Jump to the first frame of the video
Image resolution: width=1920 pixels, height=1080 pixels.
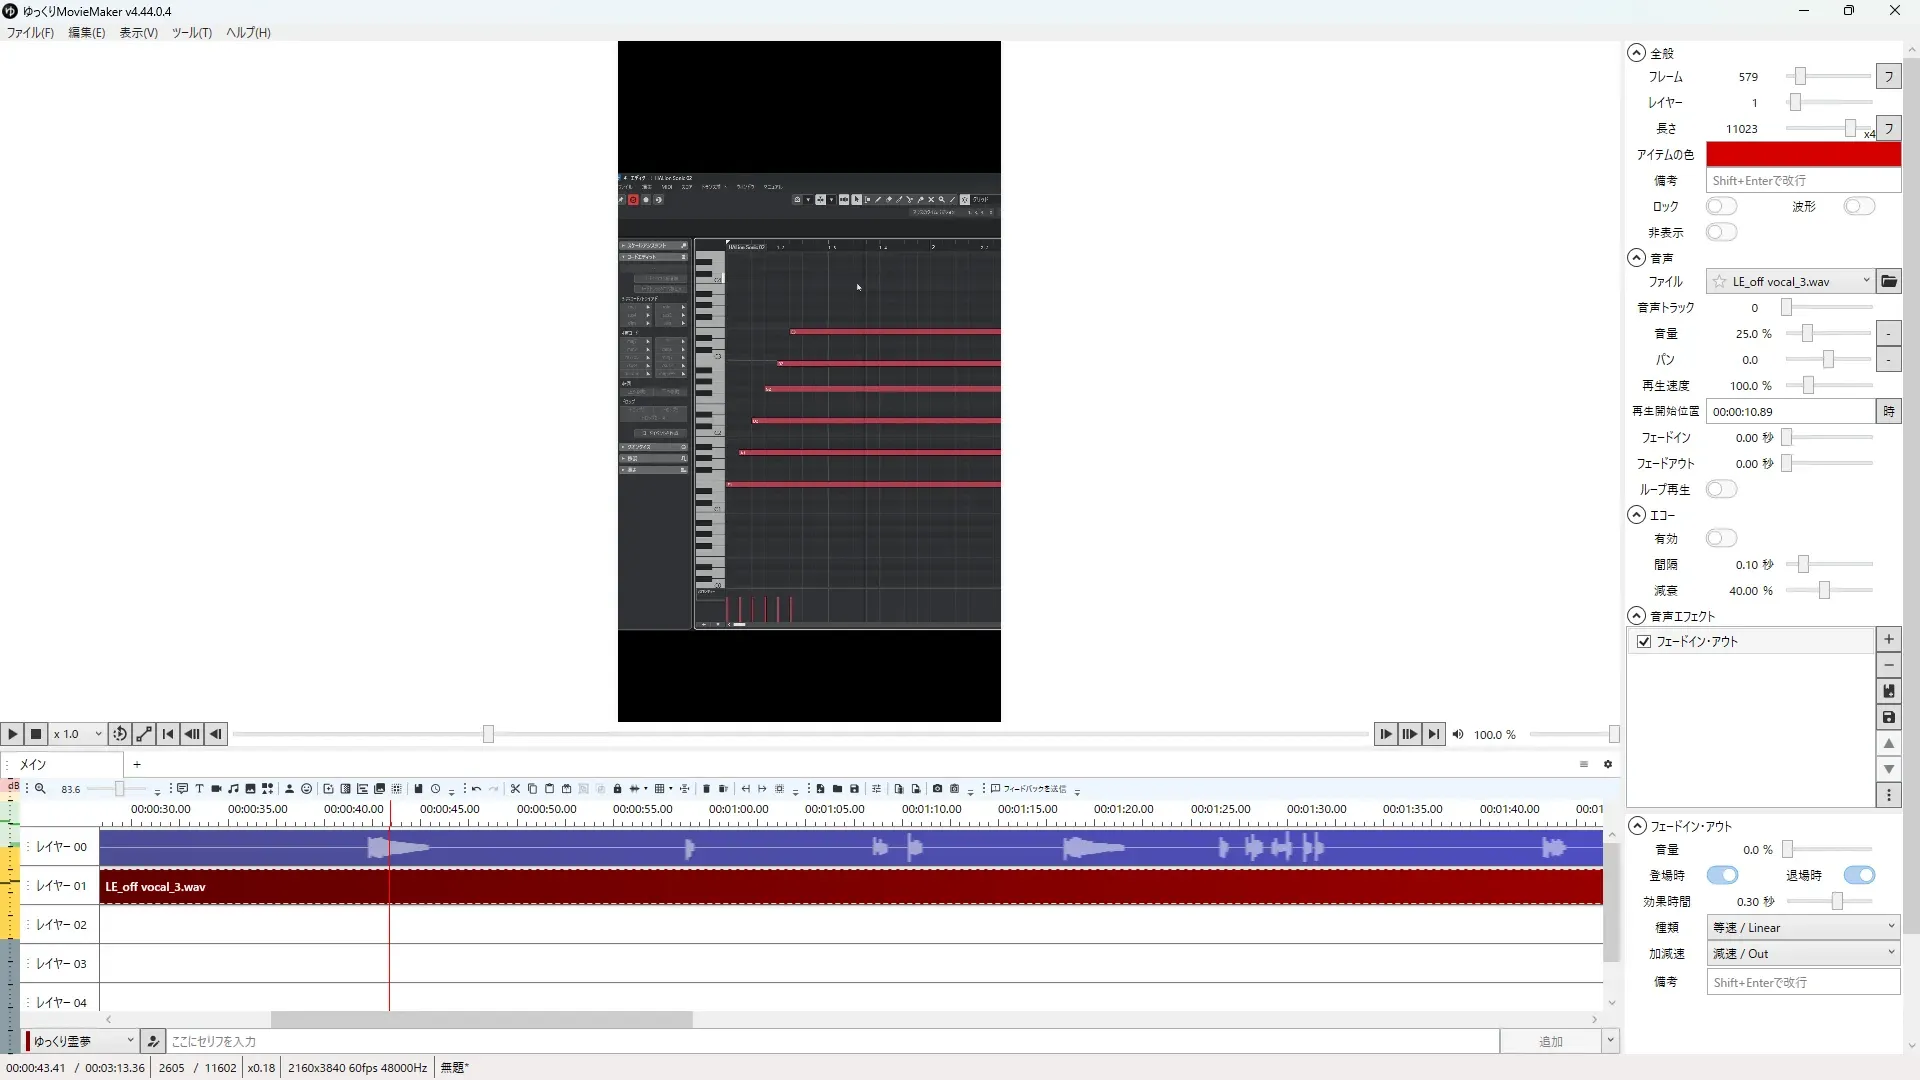(x=168, y=734)
